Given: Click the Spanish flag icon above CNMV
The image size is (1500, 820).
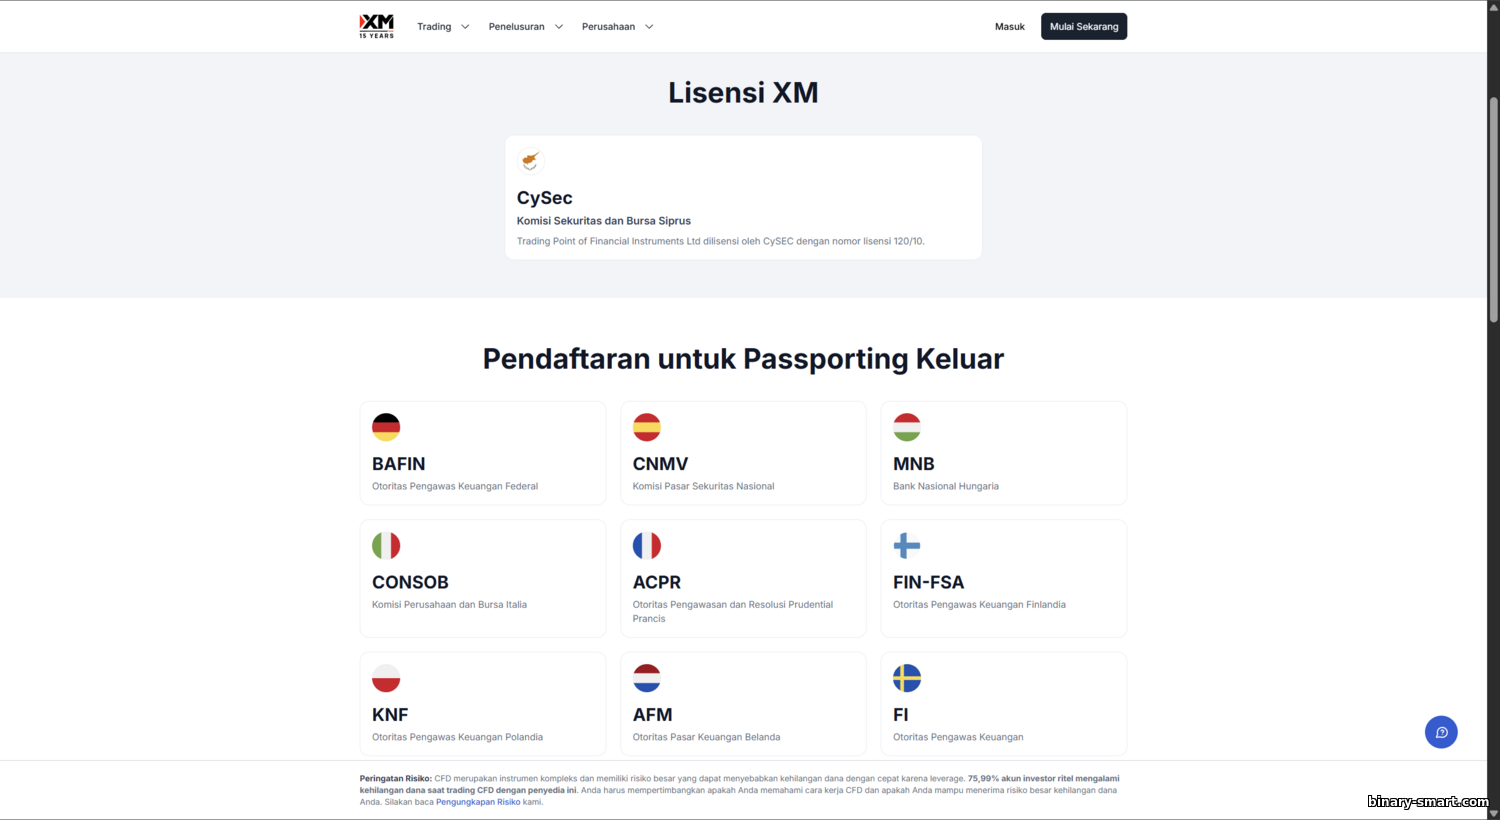Looking at the screenshot, I should (x=647, y=427).
